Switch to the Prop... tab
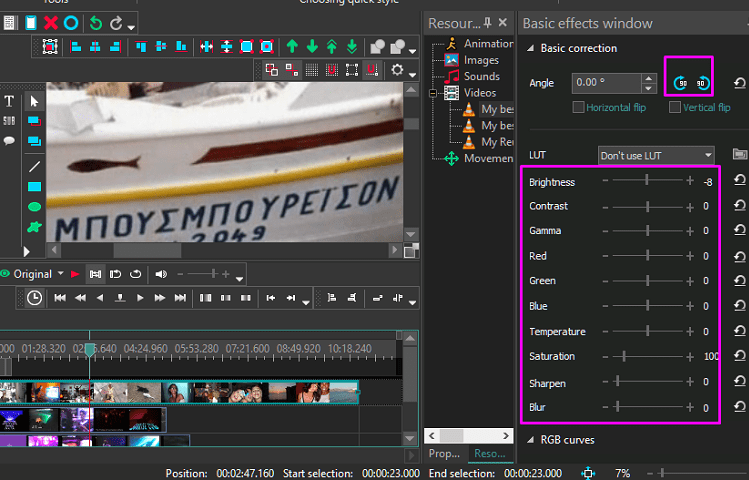 point(444,454)
